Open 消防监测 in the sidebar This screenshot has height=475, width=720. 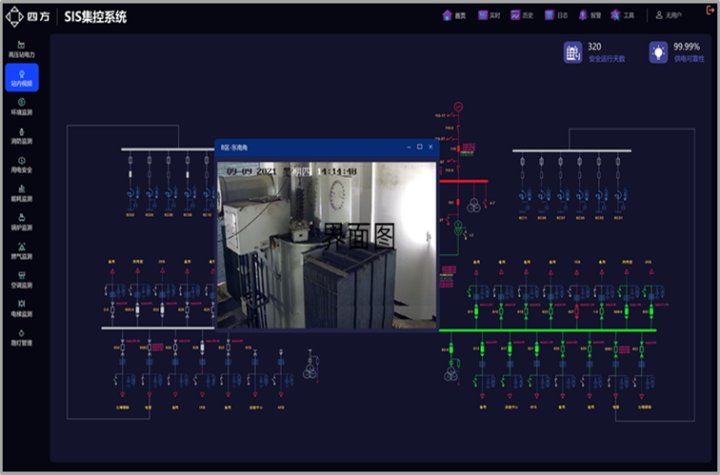click(x=21, y=136)
